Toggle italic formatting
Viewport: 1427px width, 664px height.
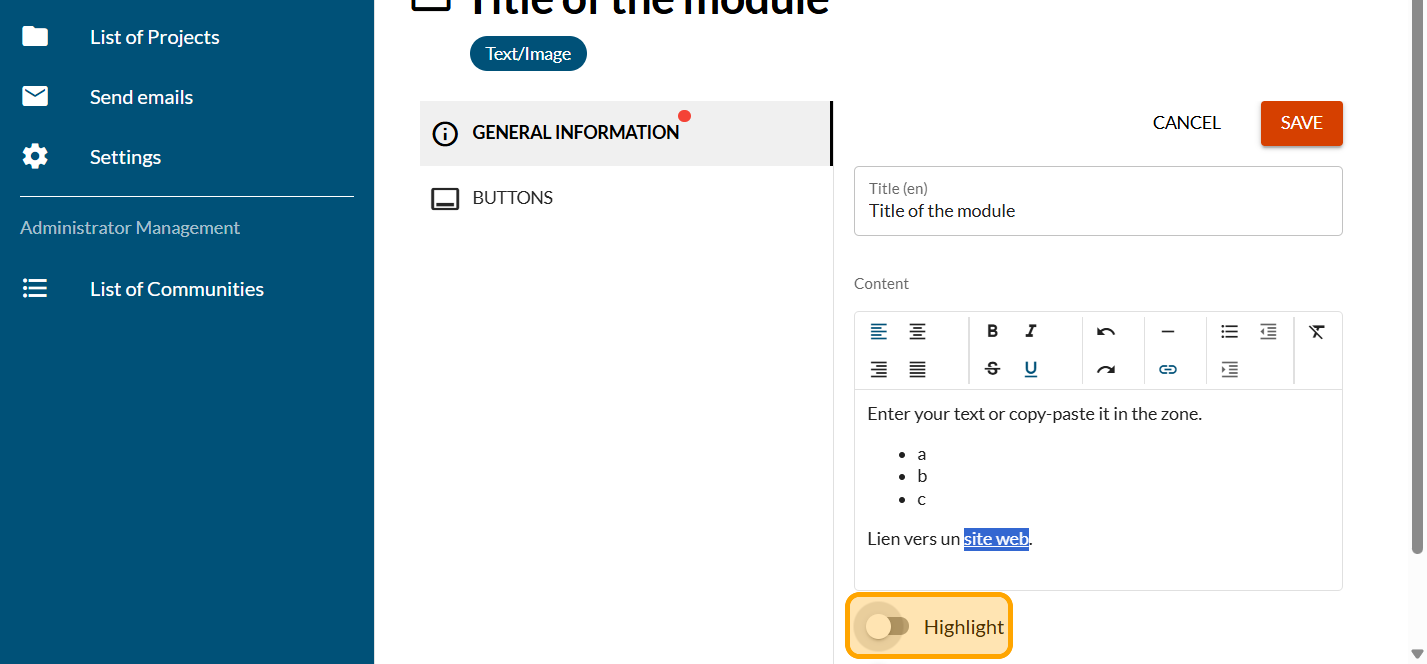pyautogui.click(x=1030, y=332)
